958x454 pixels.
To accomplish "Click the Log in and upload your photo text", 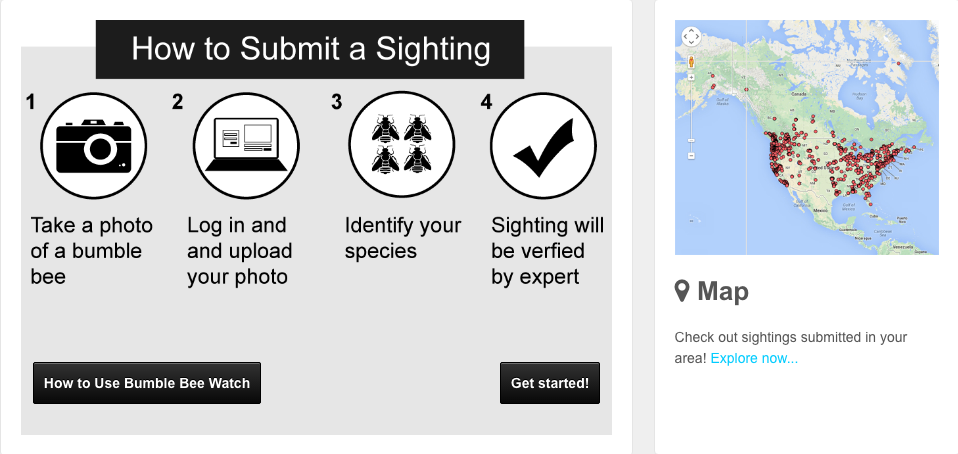I will tap(240, 251).
